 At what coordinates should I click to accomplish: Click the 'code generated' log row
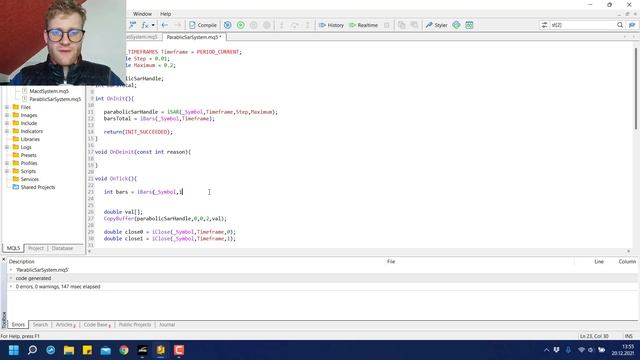pos(322,278)
